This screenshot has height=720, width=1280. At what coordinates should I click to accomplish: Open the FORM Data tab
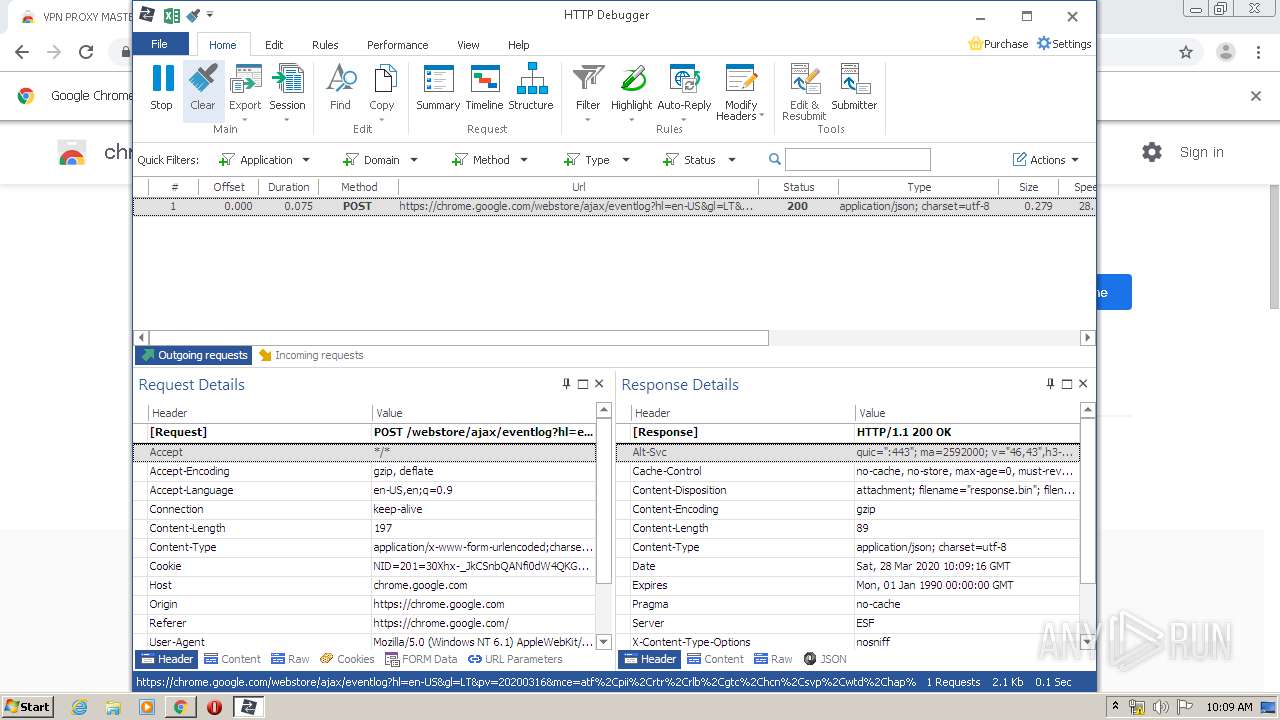pos(421,659)
